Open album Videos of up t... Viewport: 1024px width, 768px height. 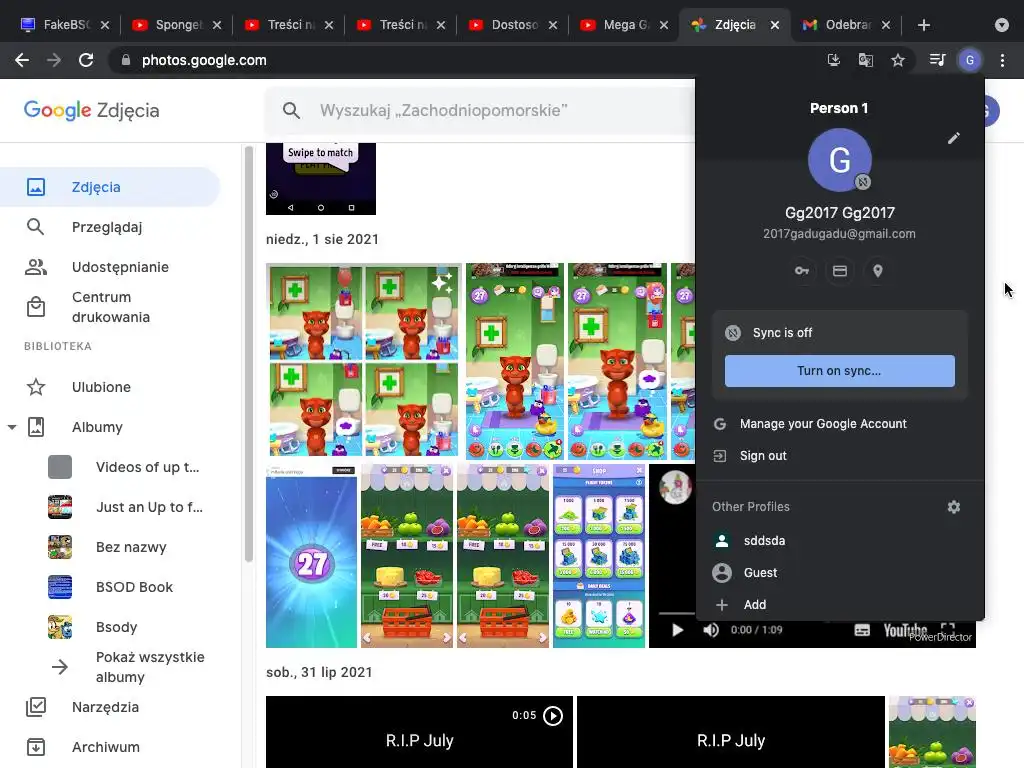pos(124,467)
